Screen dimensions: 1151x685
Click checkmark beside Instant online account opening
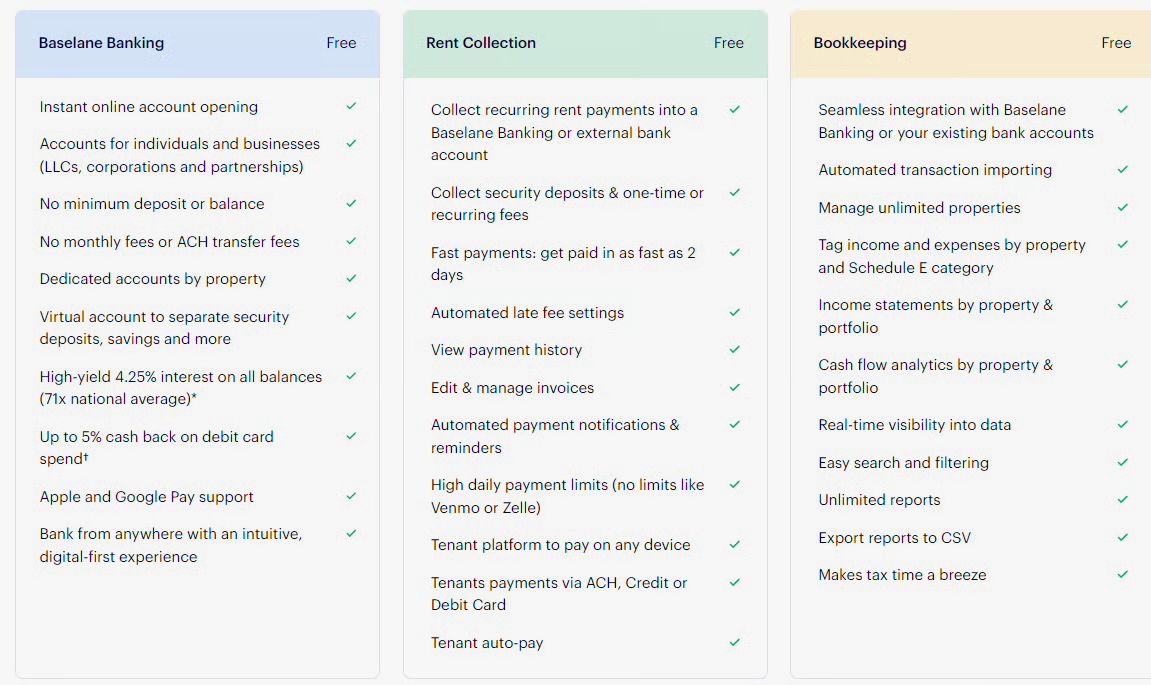pos(351,106)
